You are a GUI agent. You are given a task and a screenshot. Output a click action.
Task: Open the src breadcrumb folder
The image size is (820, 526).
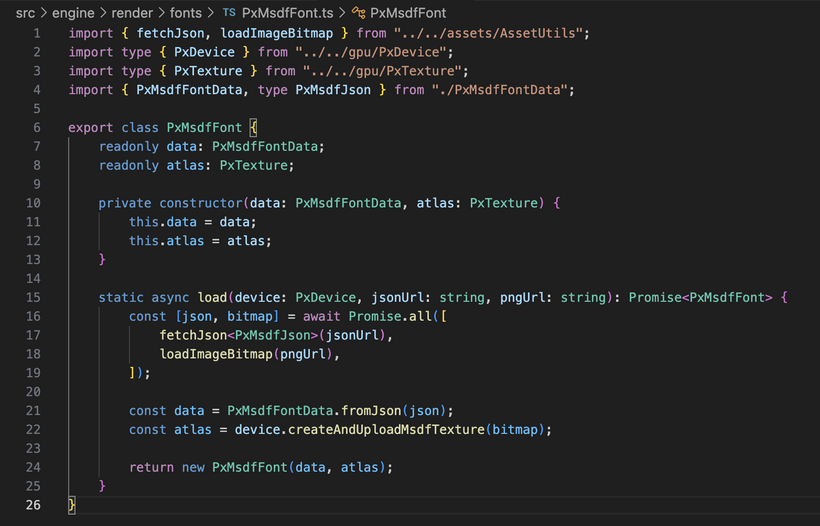[27, 13]
